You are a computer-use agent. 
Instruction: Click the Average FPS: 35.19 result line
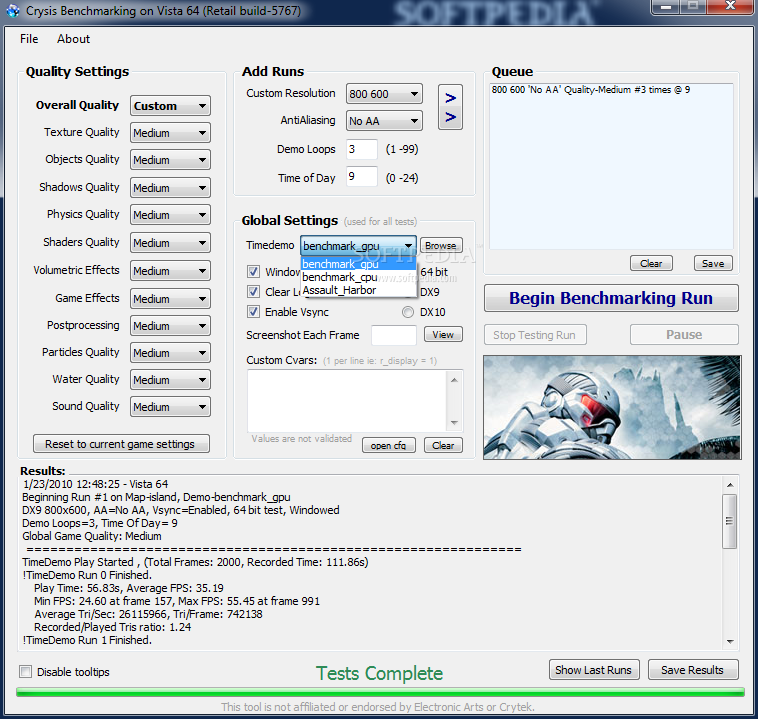129,588
